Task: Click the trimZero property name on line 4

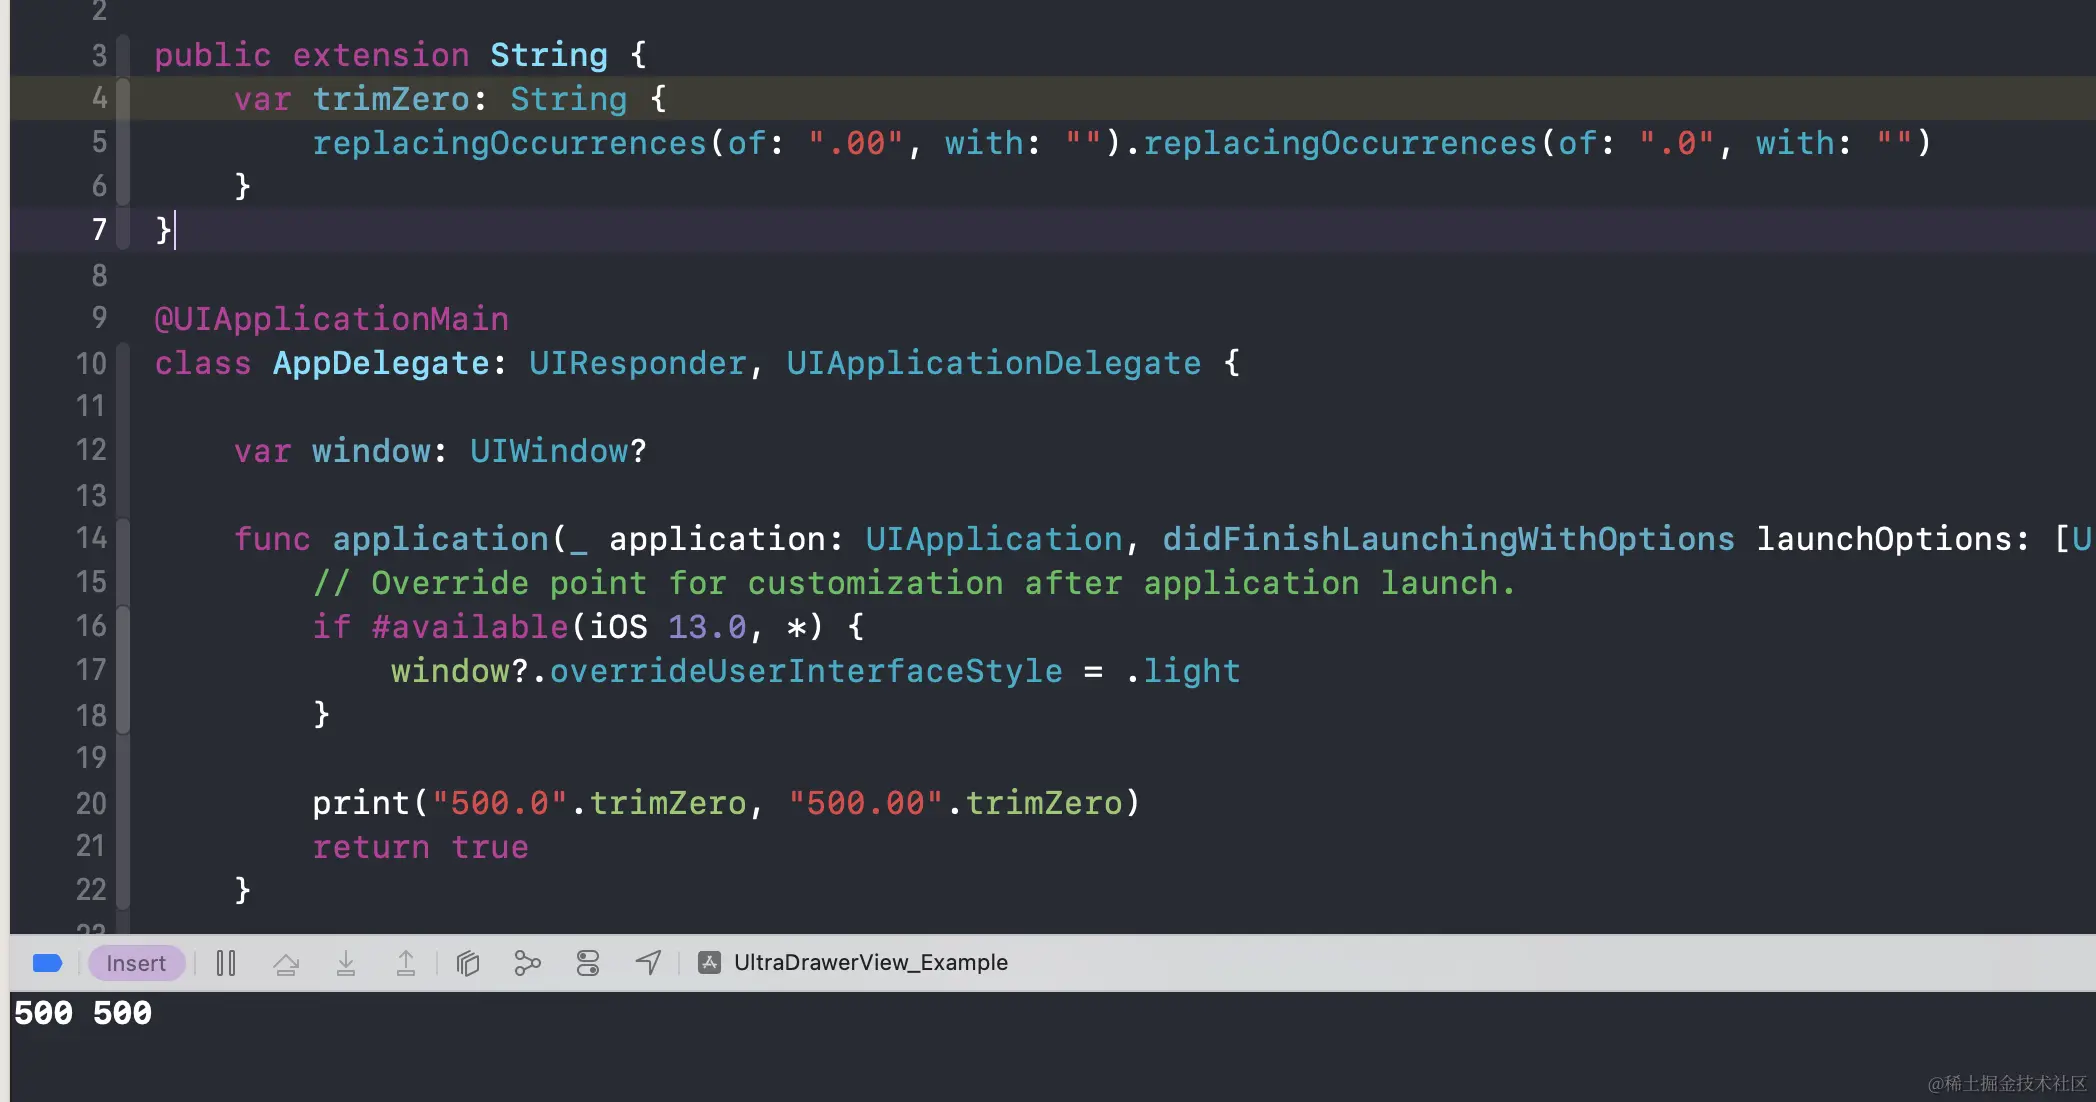Action: tap(391, 99)
